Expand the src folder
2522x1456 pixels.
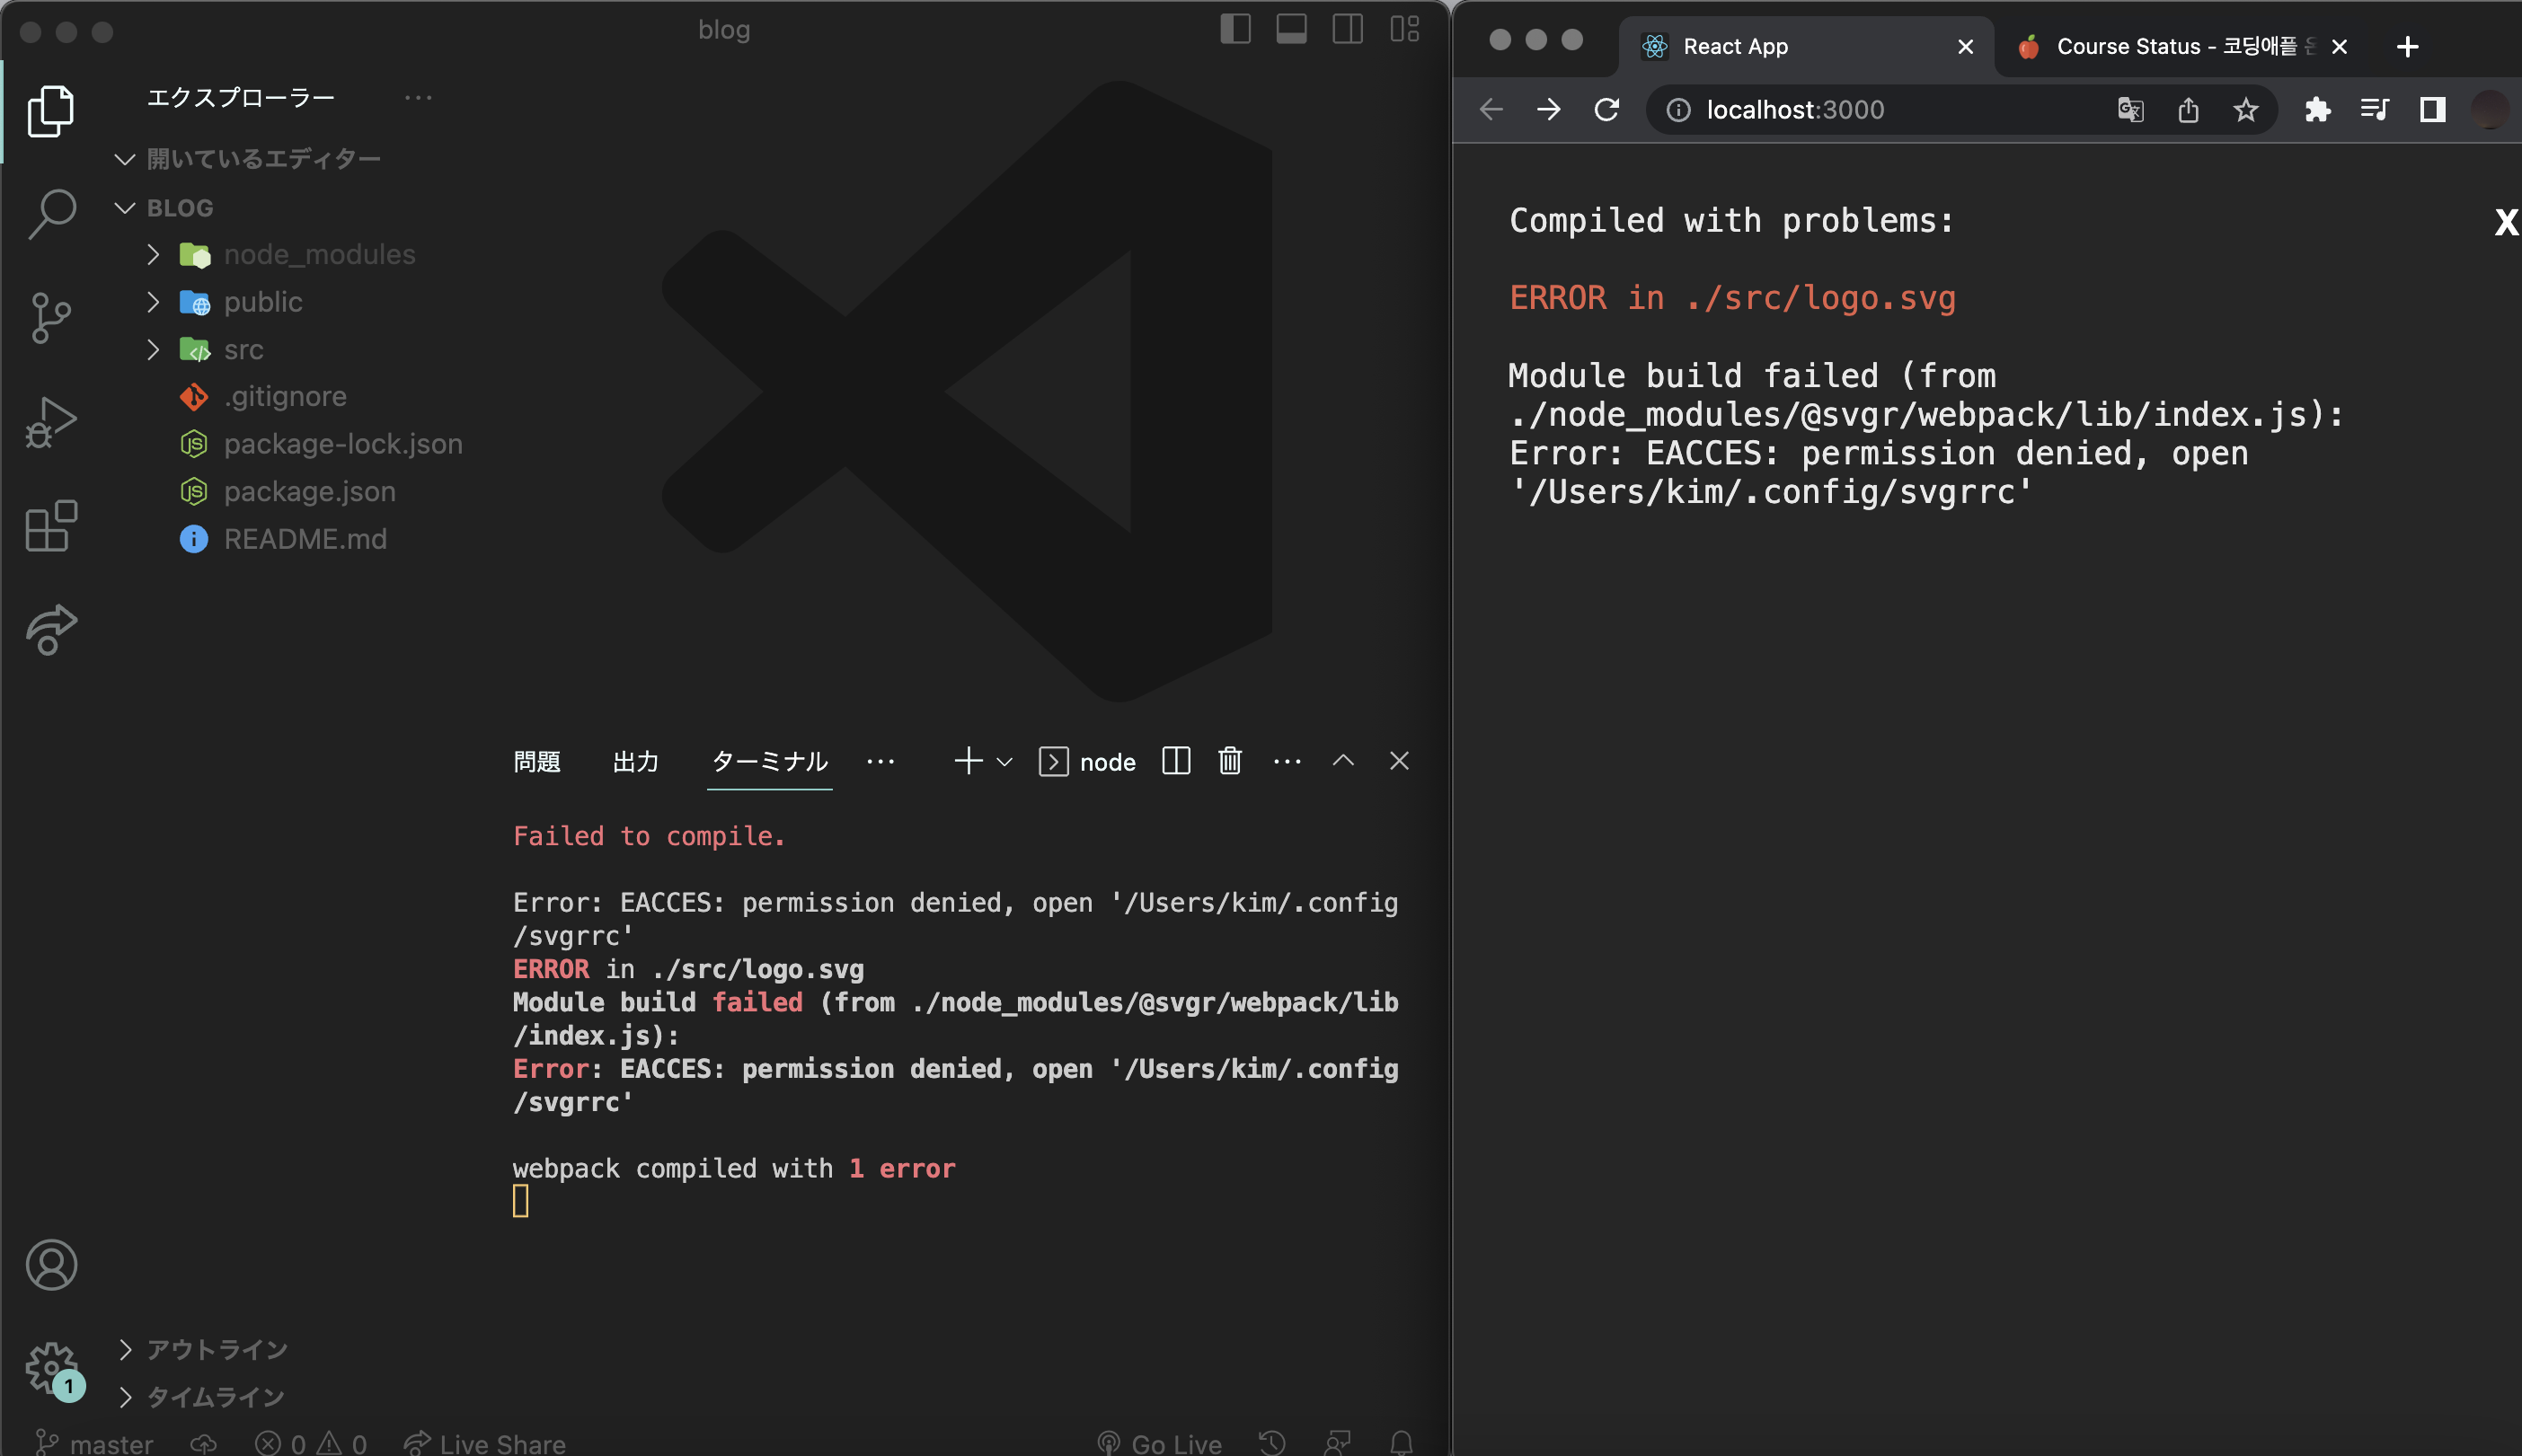153,349
